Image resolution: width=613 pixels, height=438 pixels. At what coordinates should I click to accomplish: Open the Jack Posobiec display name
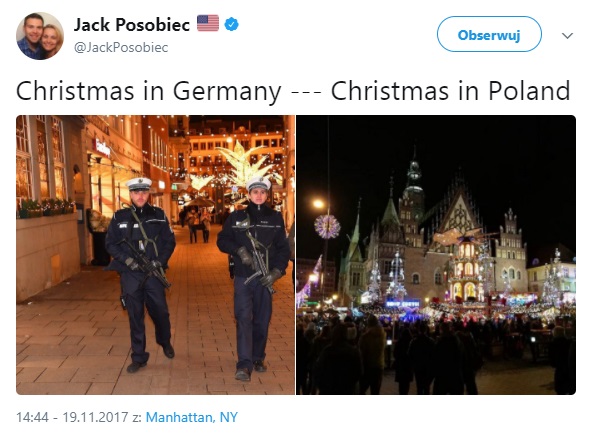click(132, 25)
